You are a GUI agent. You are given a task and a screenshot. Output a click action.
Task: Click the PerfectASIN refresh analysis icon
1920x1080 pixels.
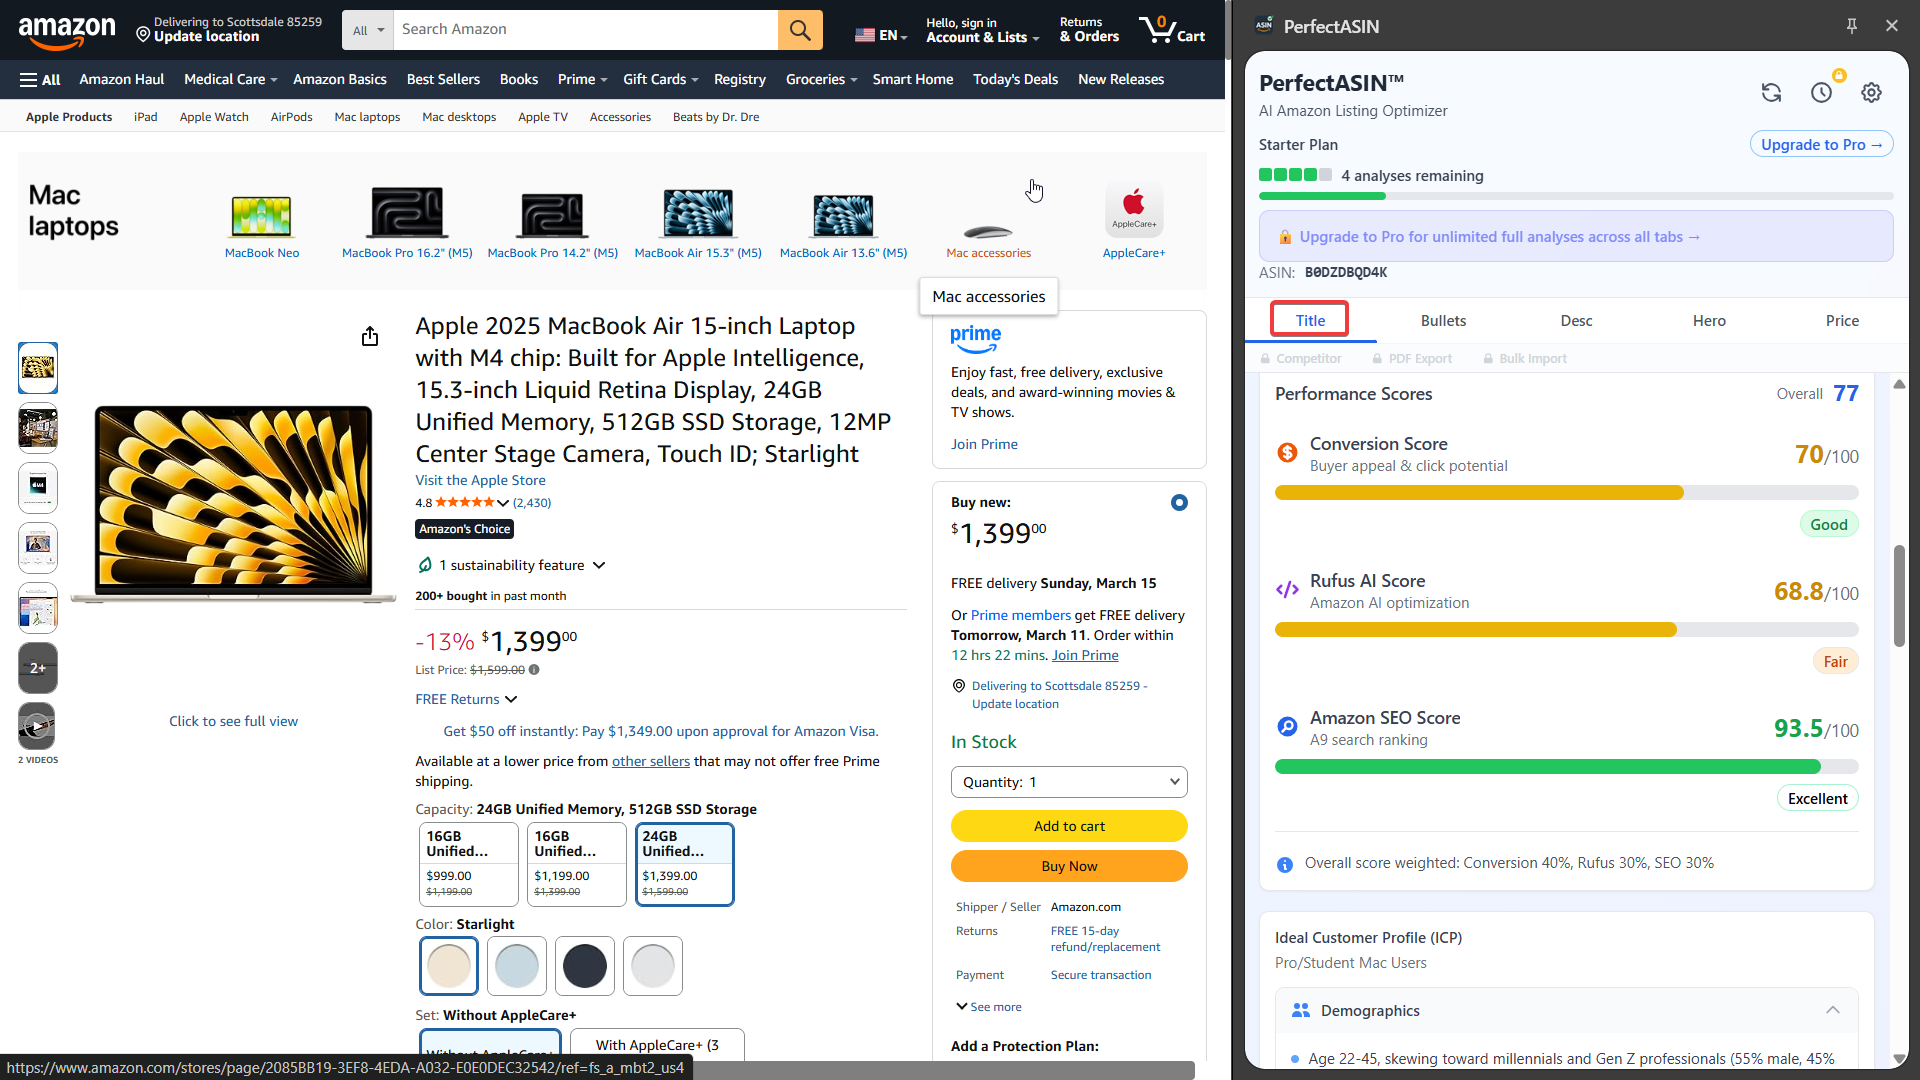[1771, 93]
